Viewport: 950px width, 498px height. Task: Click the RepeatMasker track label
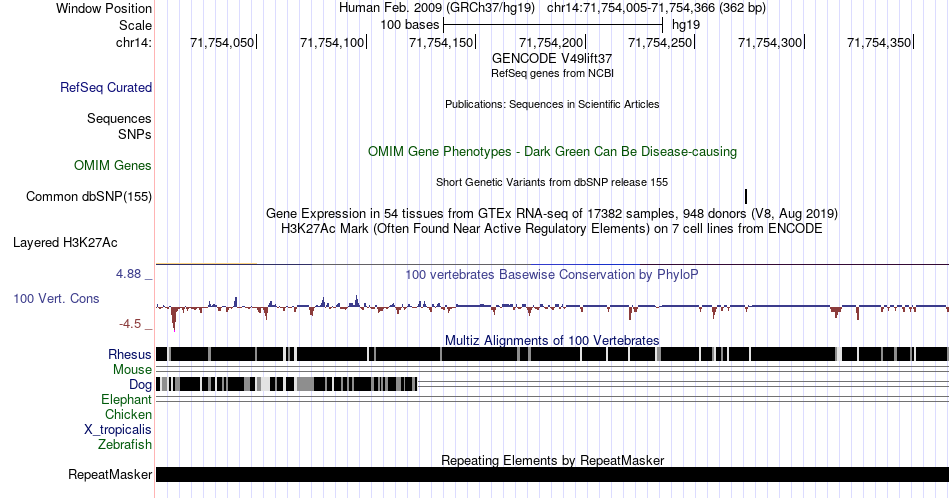coord(110,474)
